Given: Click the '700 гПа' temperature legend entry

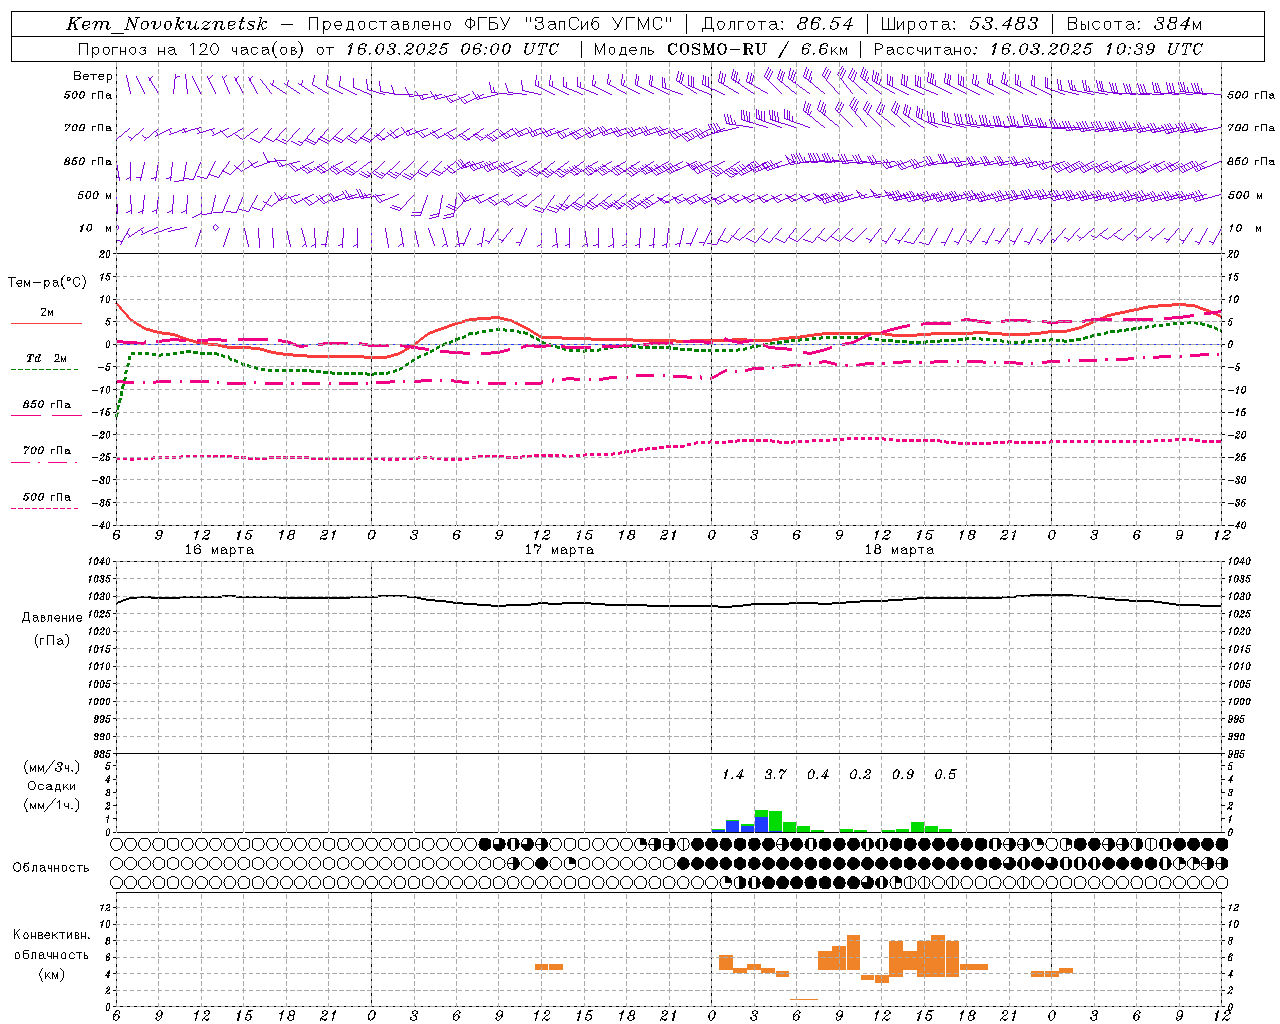Looking at the screenshot, I should click(x=47, y=451).
